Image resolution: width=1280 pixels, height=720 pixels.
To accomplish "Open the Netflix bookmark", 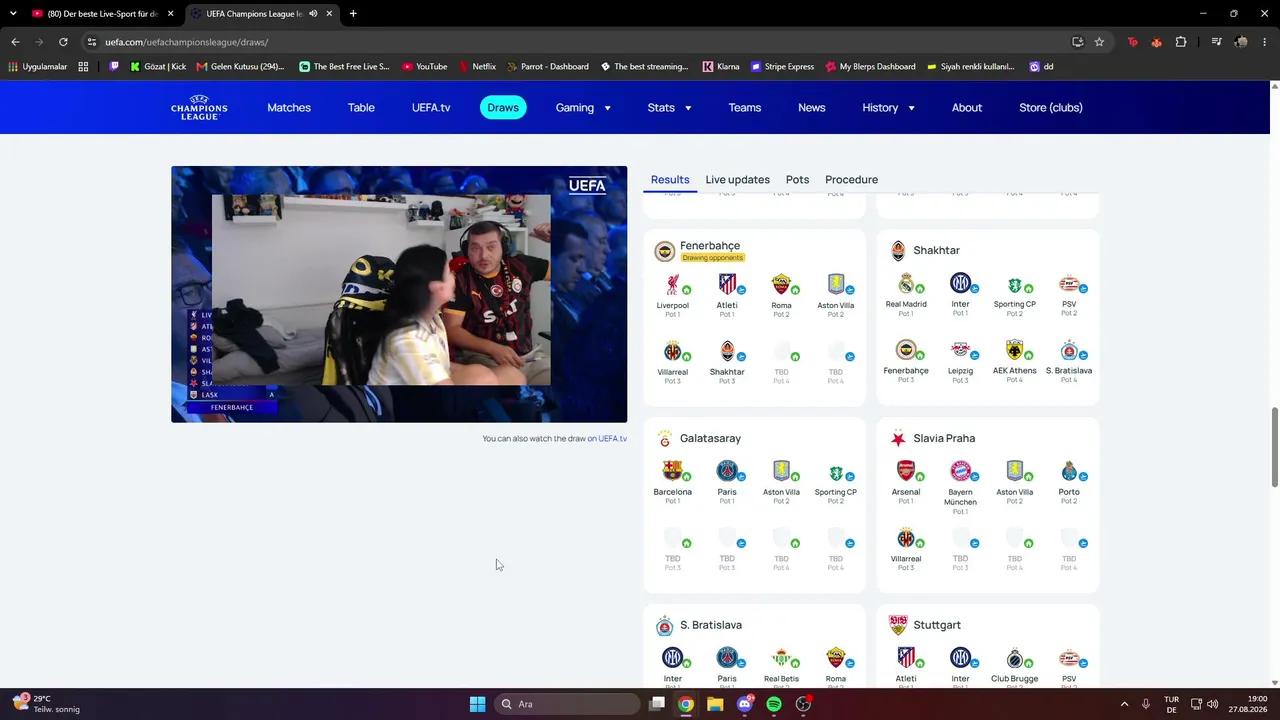I will tap(477, 67).
